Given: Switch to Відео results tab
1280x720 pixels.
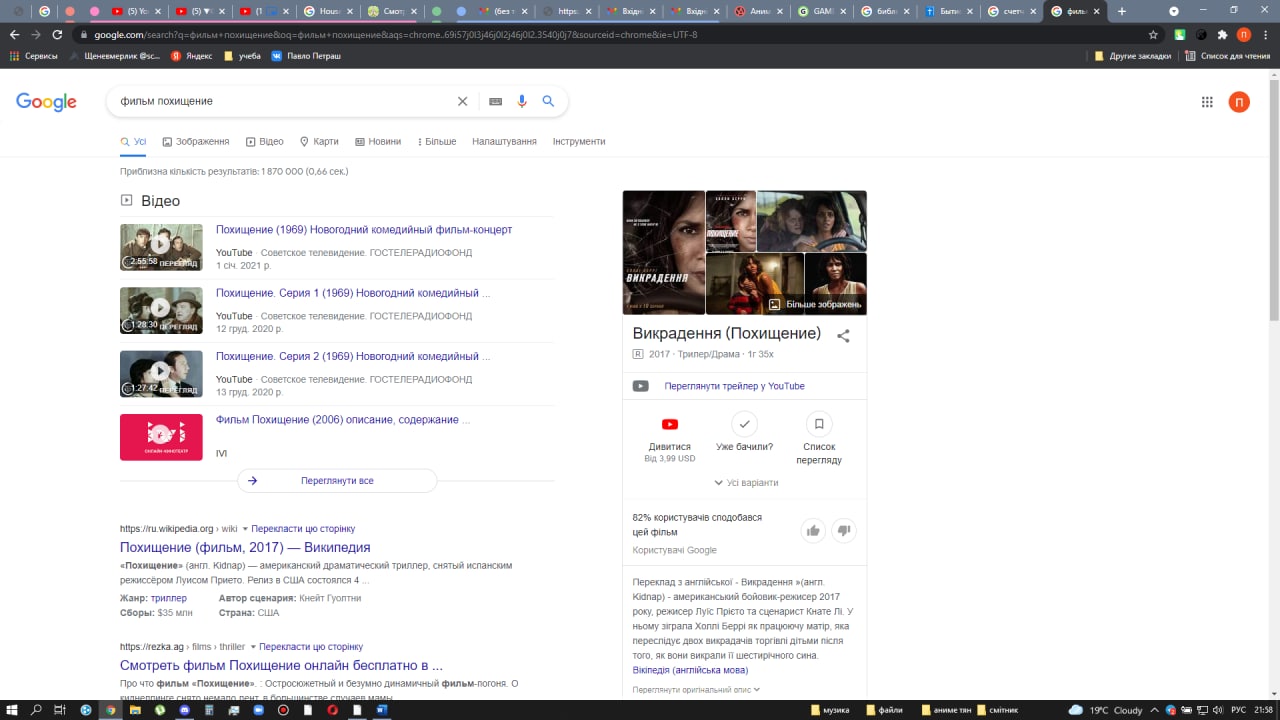Looking at the screenshot, I should (265, 141).
